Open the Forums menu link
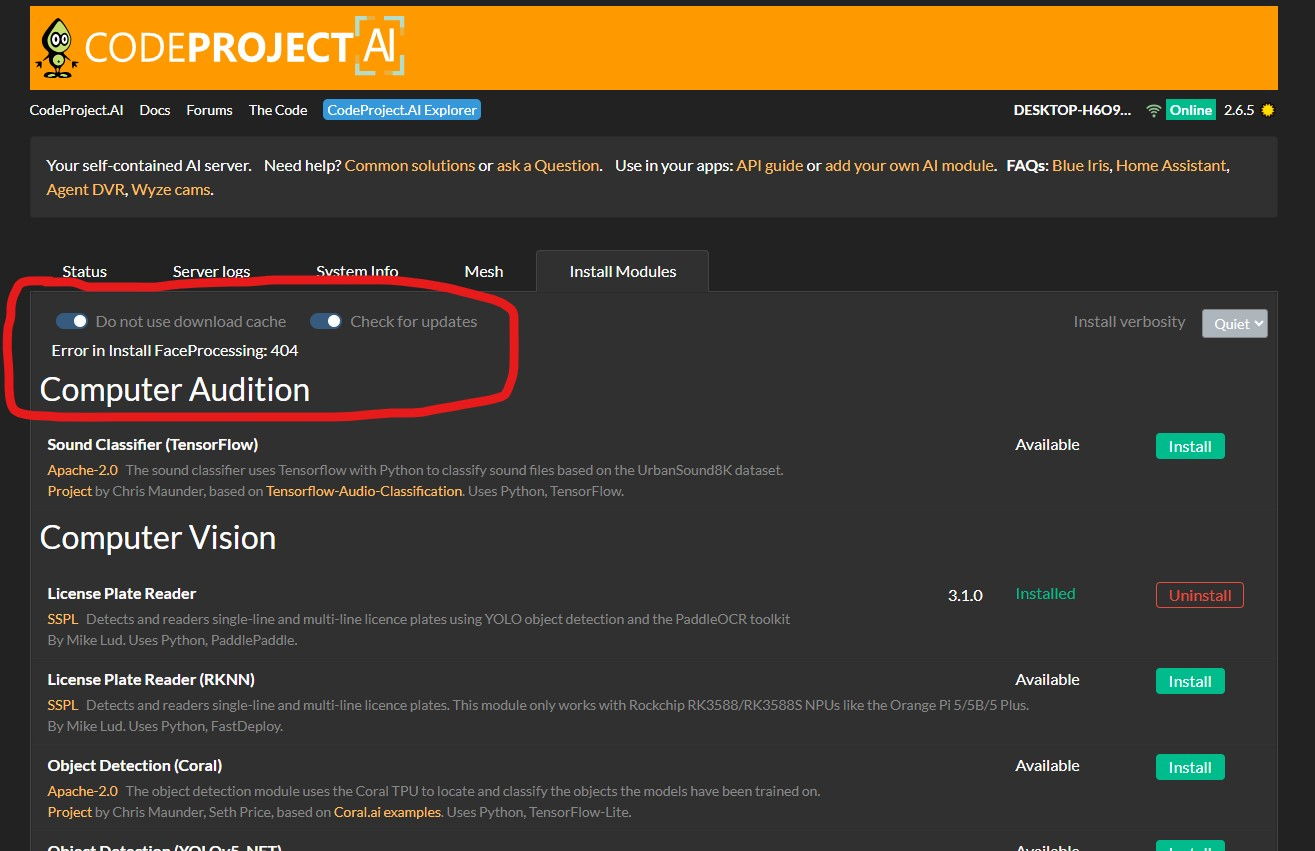The height and width of the screenshot is (851, 1315). pyautogui.click(x=209, y=110)
